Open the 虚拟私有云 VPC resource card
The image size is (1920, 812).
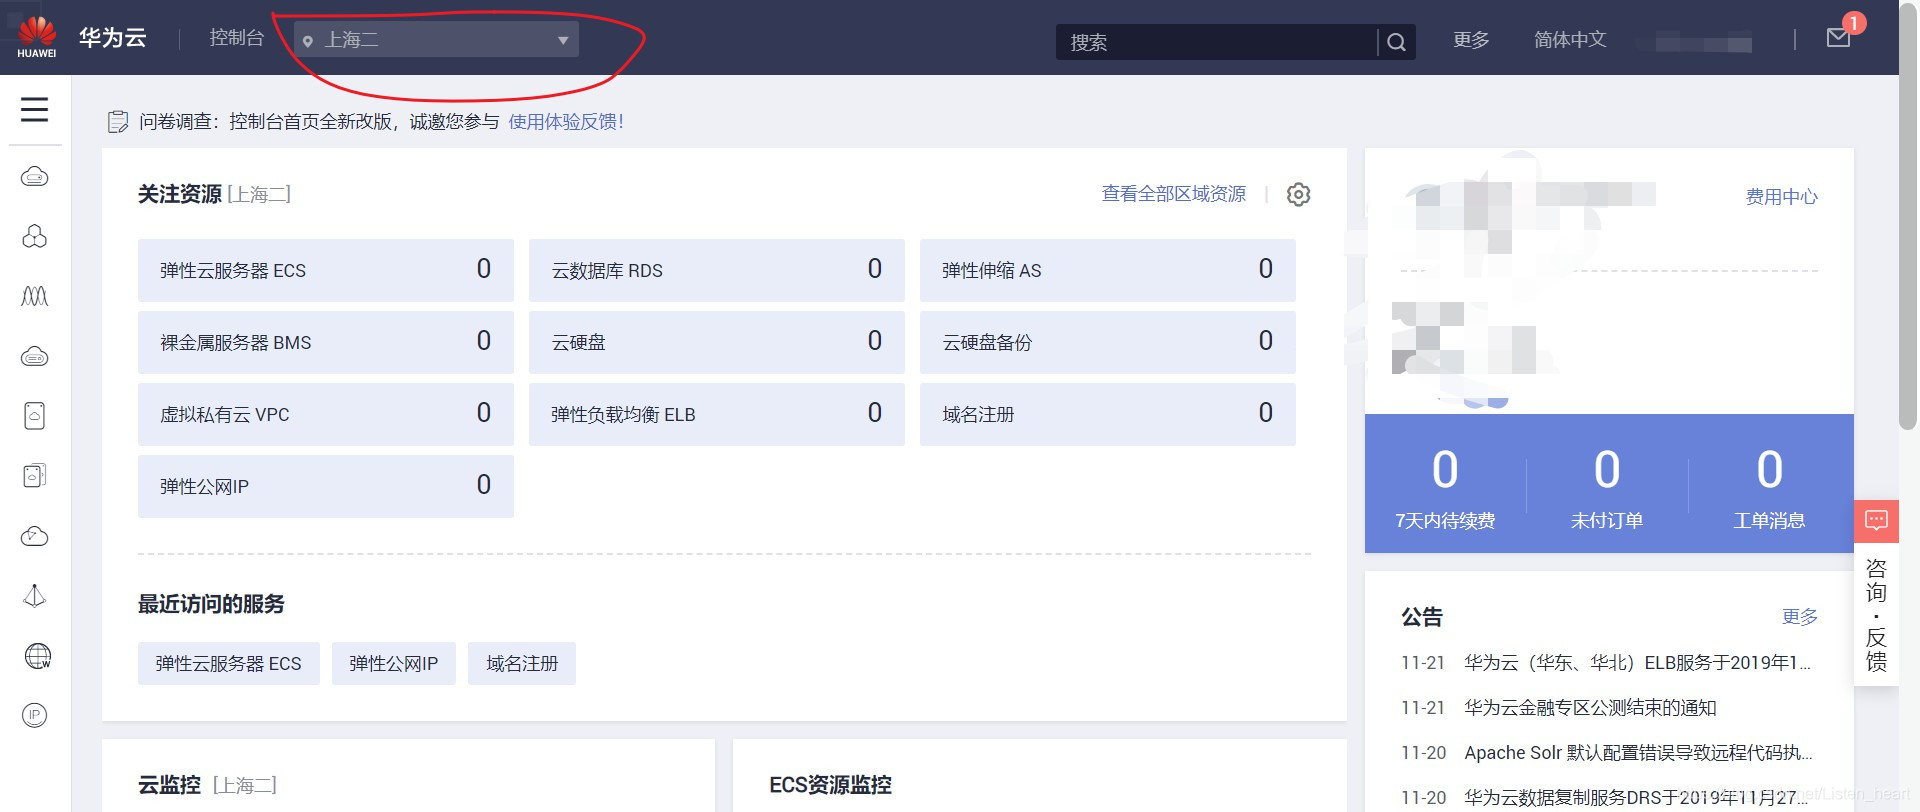(326, 414)
